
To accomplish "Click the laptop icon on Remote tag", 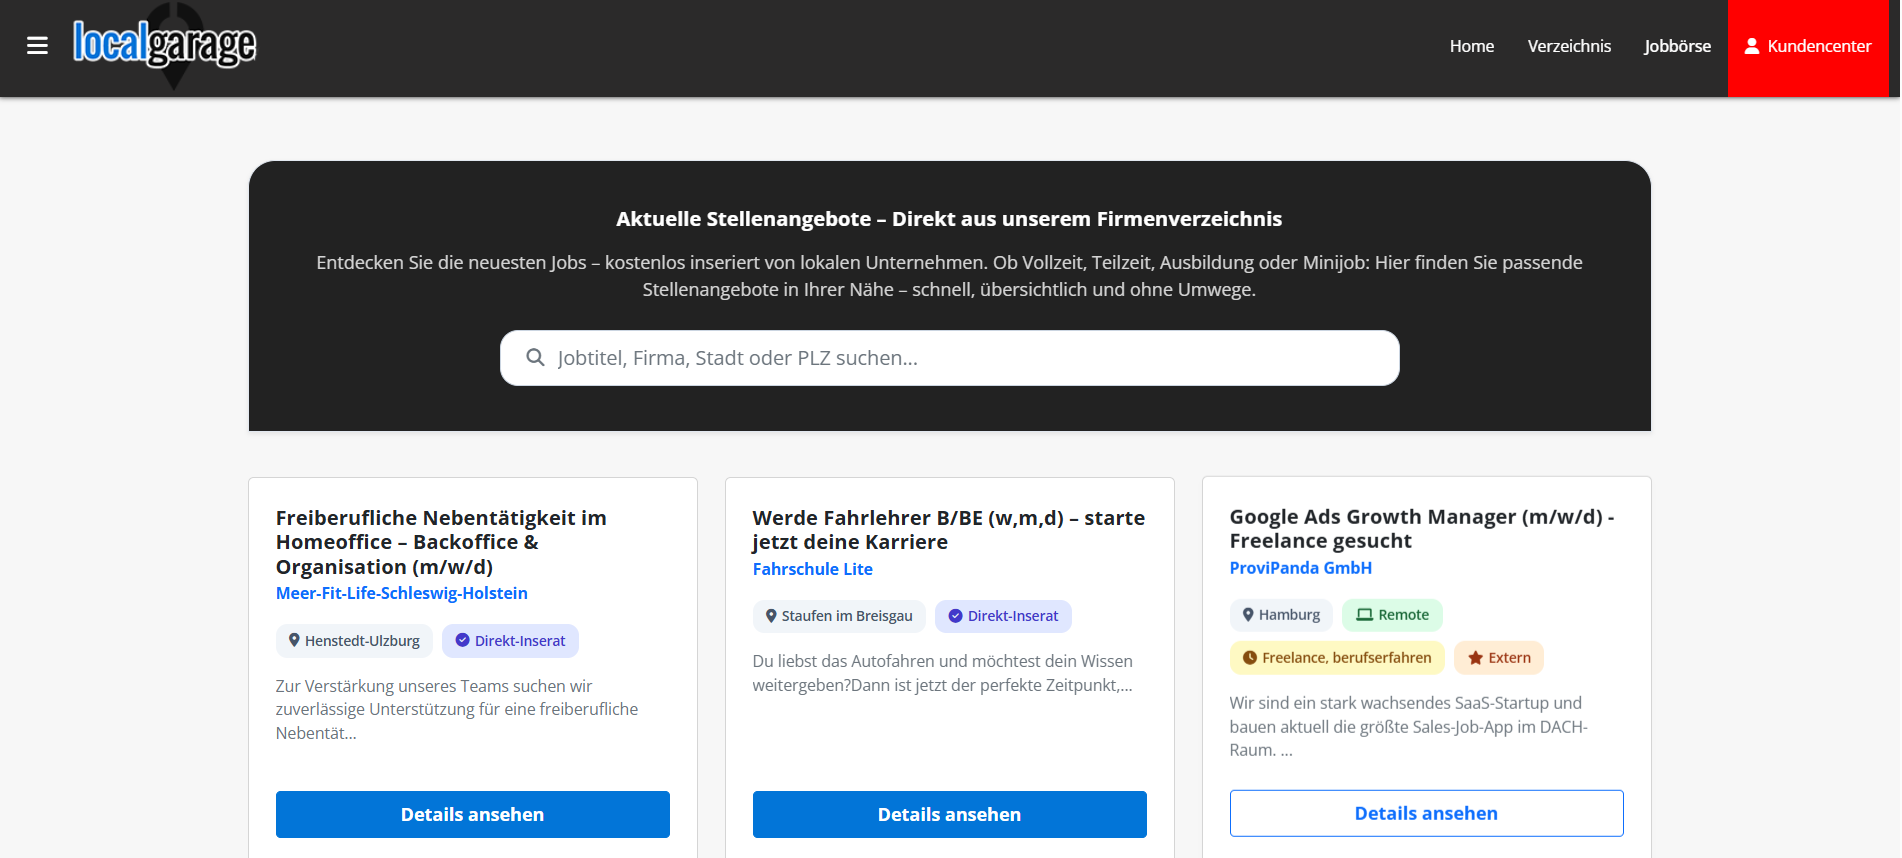I will coord(1364,615).
